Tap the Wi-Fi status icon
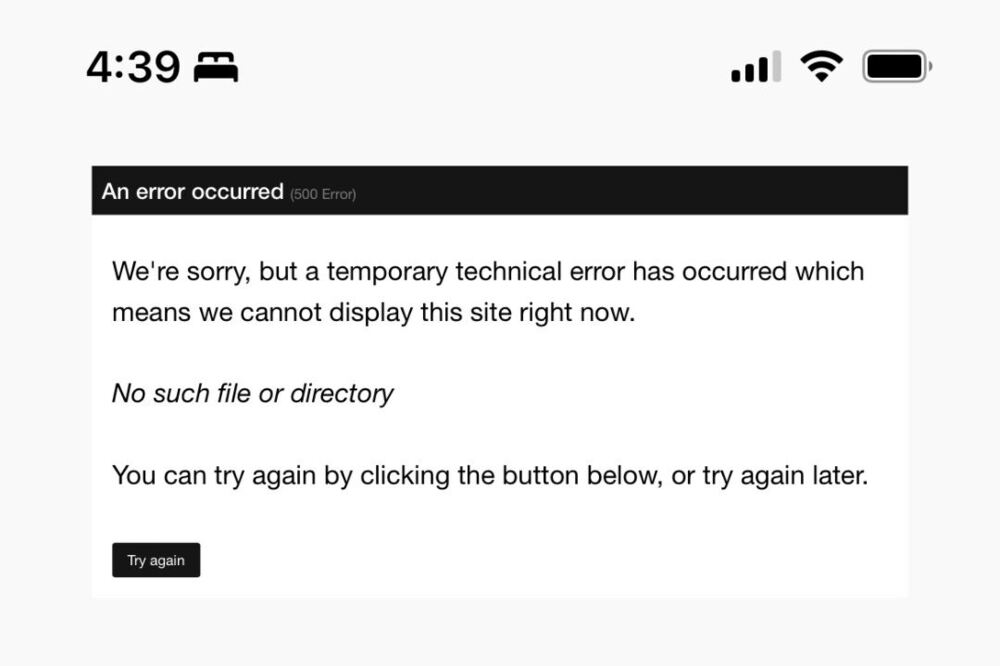The width and height of the screenshot is (1000, 666). (821, 67)
